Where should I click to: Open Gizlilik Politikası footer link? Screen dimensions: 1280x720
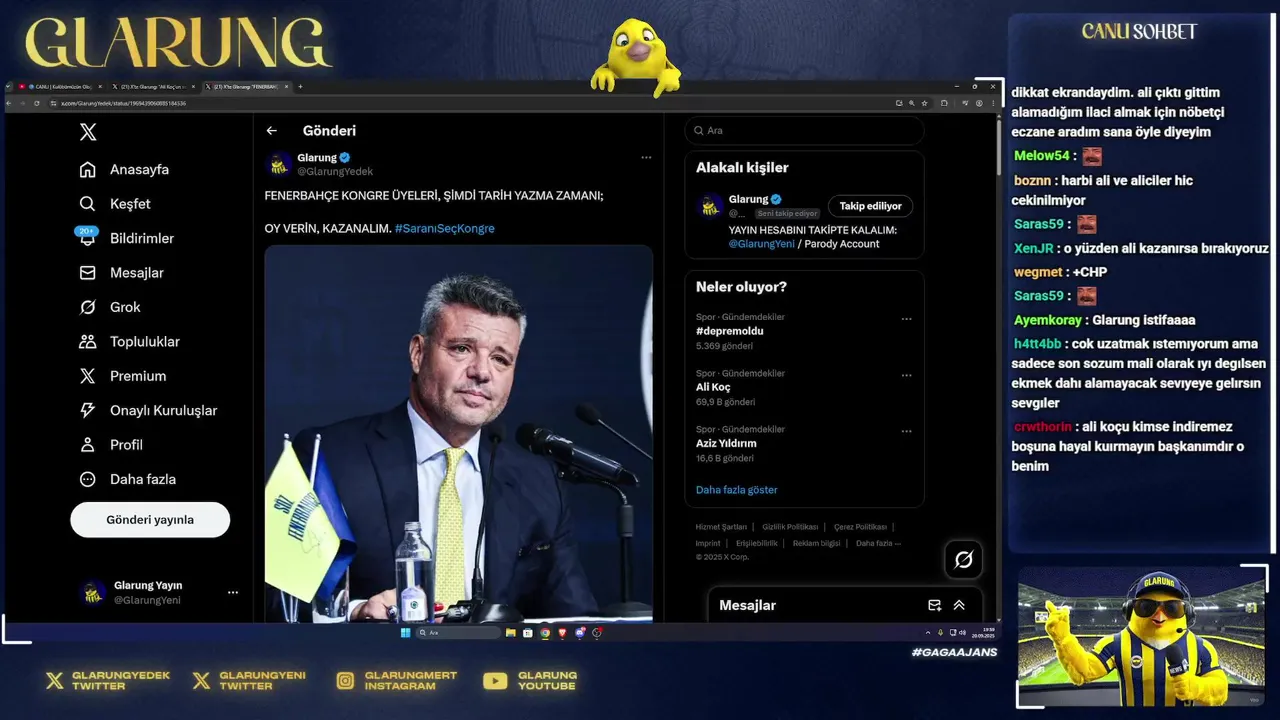(x=790, y=527)
